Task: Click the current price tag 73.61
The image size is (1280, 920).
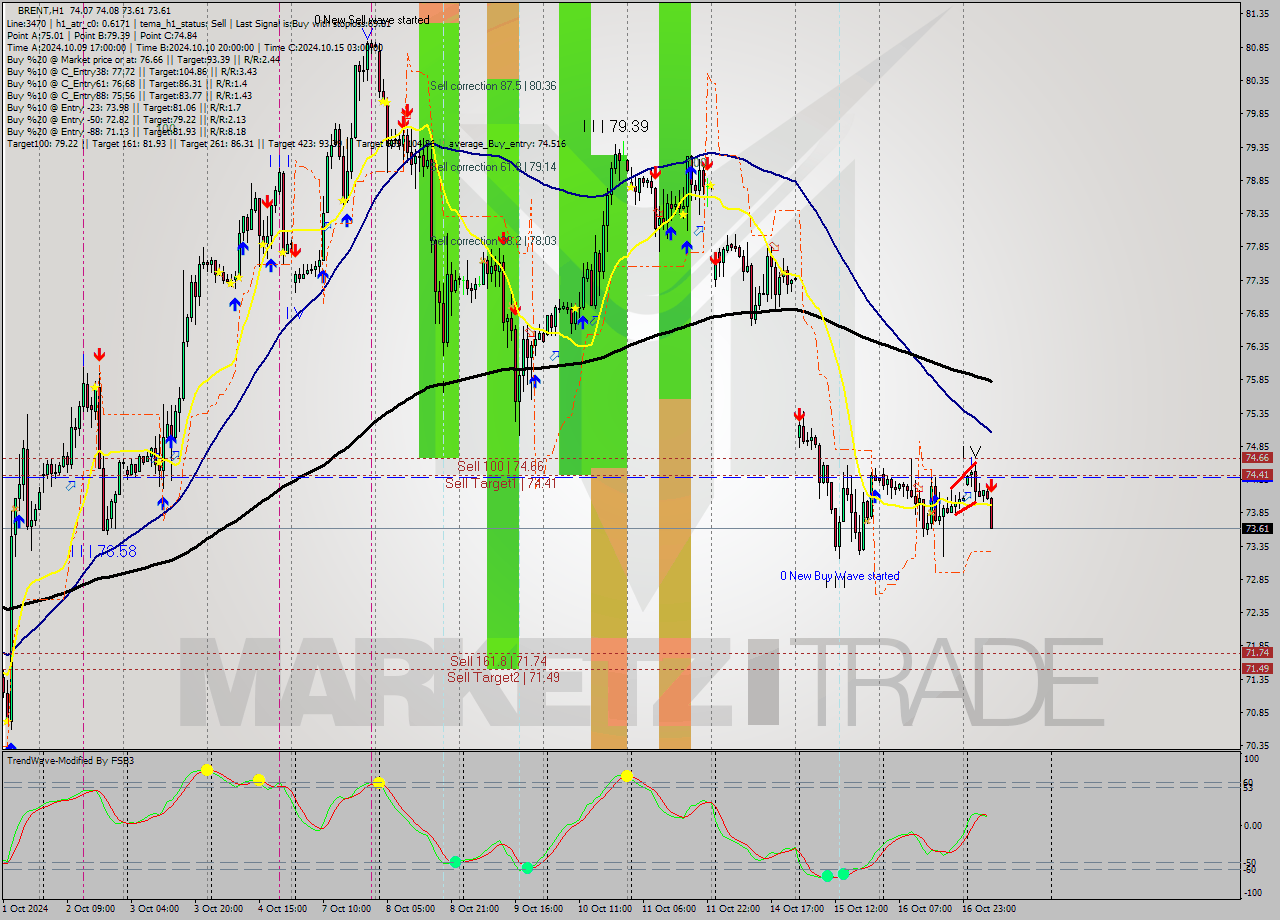Action: pyautogui.click(x=1257, y=528)
